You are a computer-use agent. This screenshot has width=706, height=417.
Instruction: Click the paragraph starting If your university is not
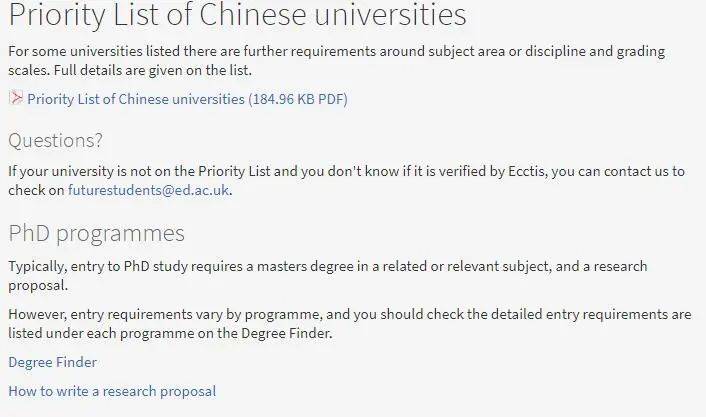point(346,181)
